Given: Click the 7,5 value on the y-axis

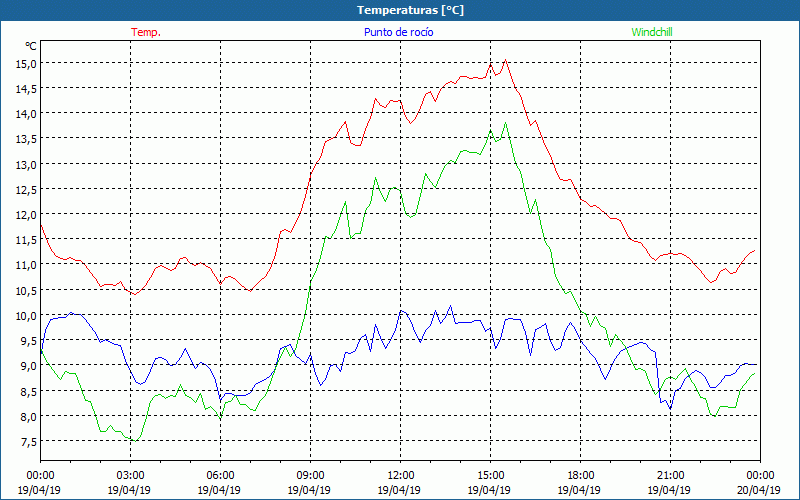Looking at the screenshot, I should coord(29,441).
